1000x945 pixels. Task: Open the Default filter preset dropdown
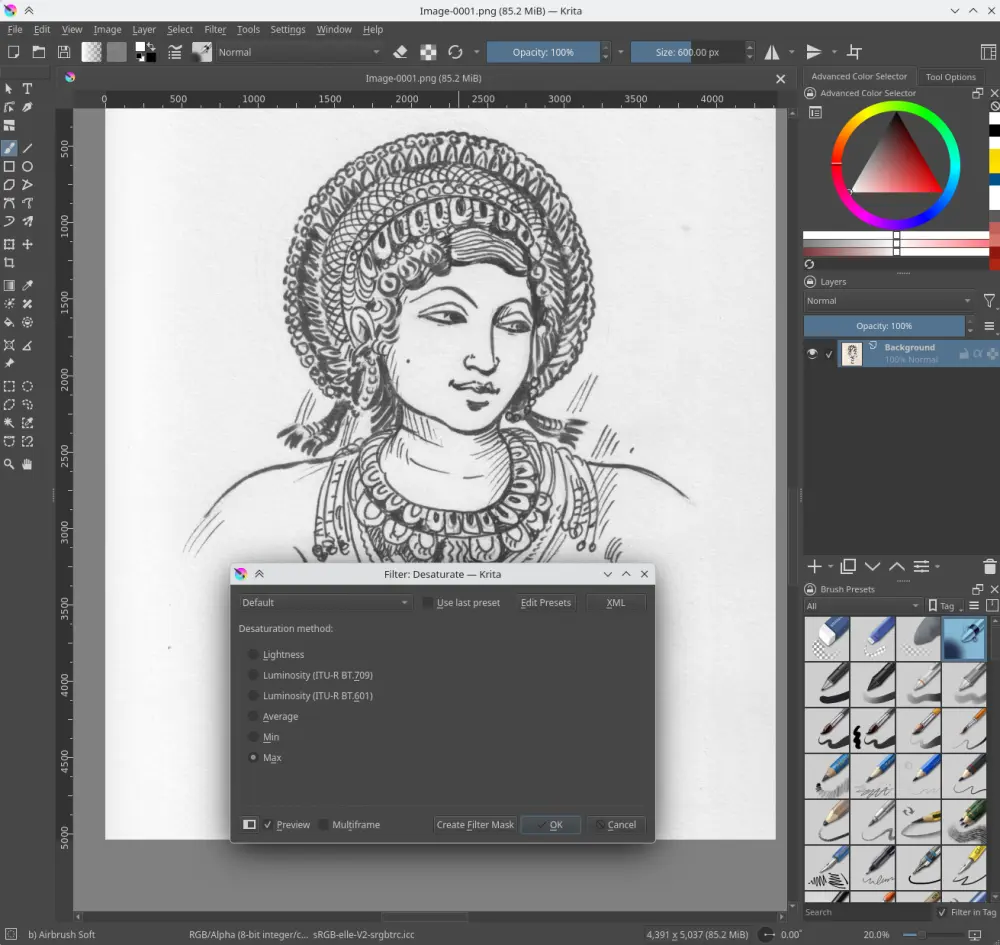[325, 603]
